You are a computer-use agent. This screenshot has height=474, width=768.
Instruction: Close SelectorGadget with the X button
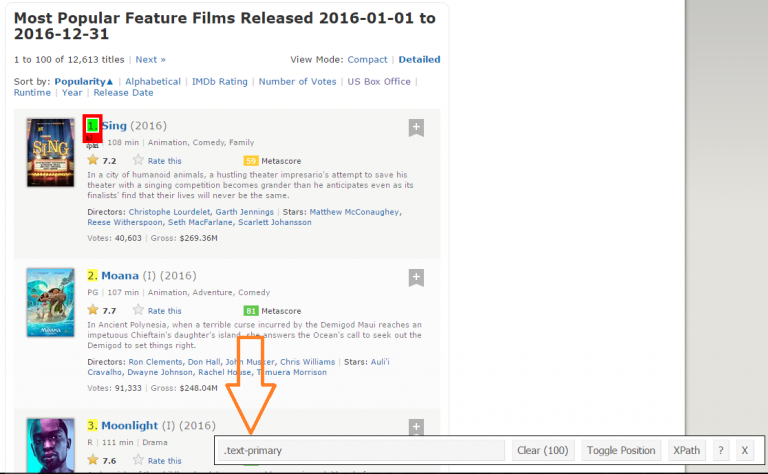pyautogui.click(x=744, y=450)
